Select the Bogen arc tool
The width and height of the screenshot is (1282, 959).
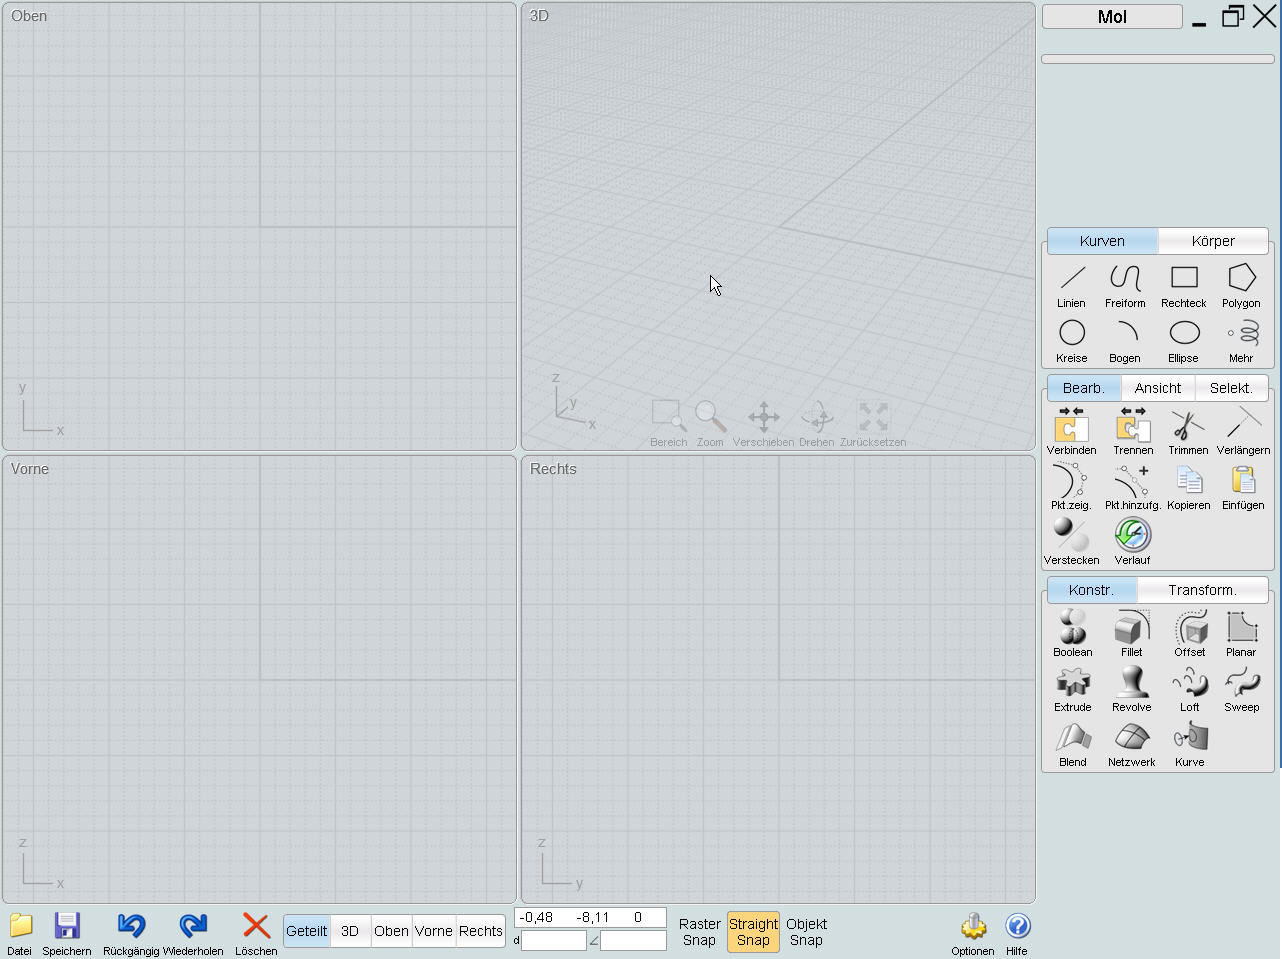click(x=1125, y=341)
